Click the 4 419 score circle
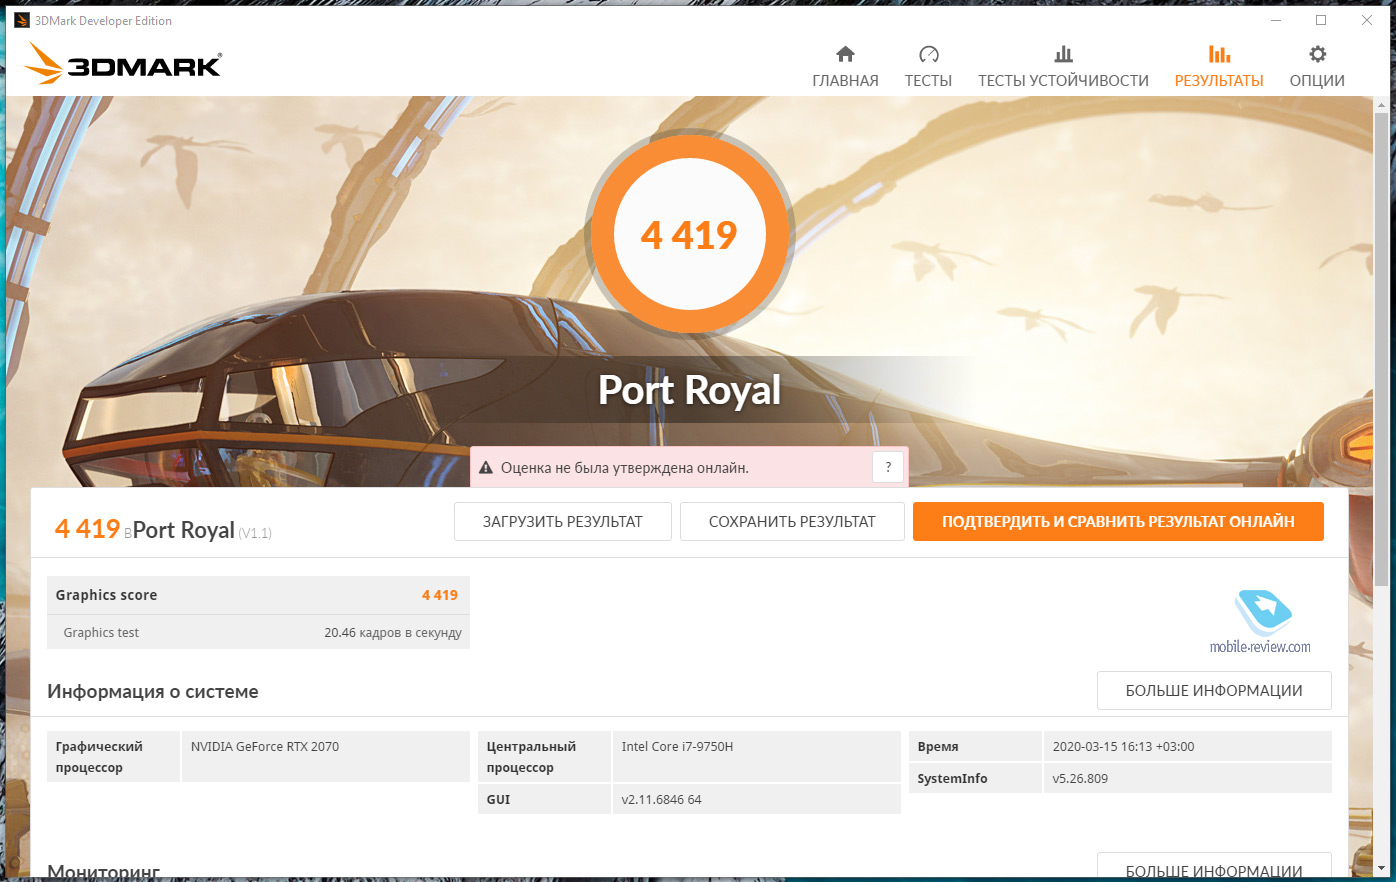The image size is (1396, 882). pyautogui.click(x=689, y=234)
